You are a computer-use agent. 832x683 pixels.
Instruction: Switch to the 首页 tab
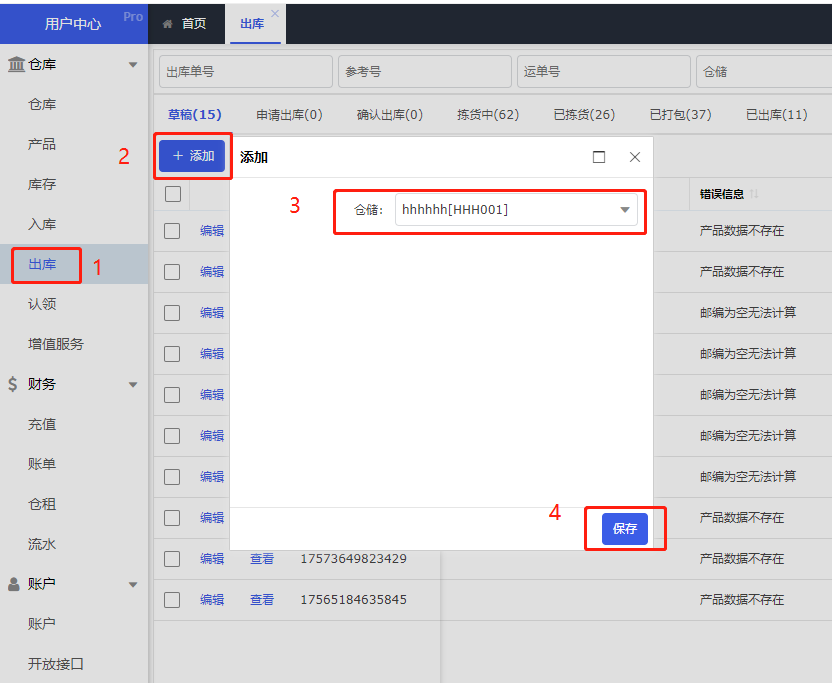click(186, 24)
